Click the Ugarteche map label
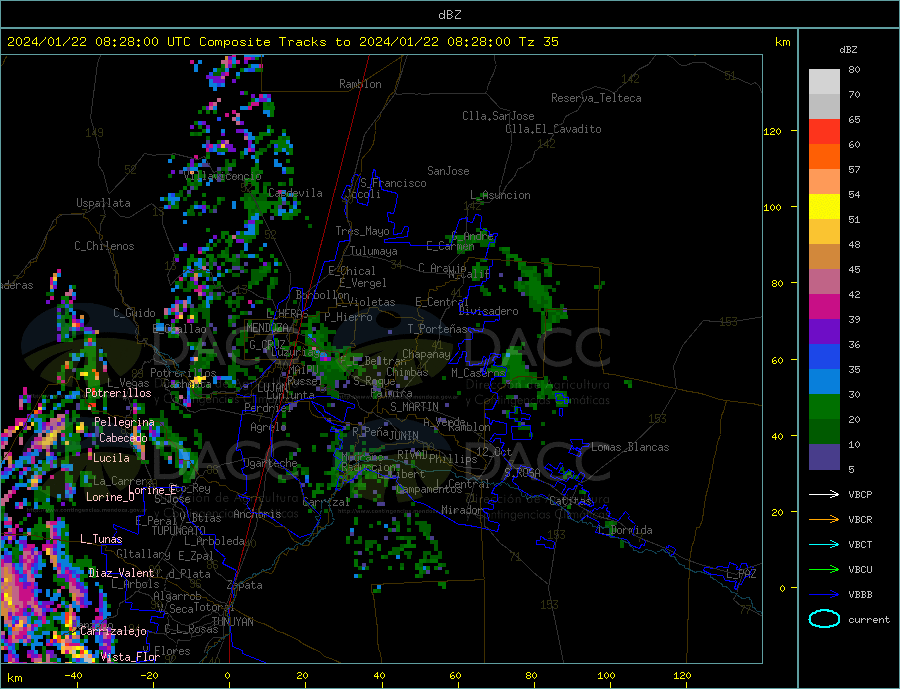900x689 pixels. pos(270,463)
